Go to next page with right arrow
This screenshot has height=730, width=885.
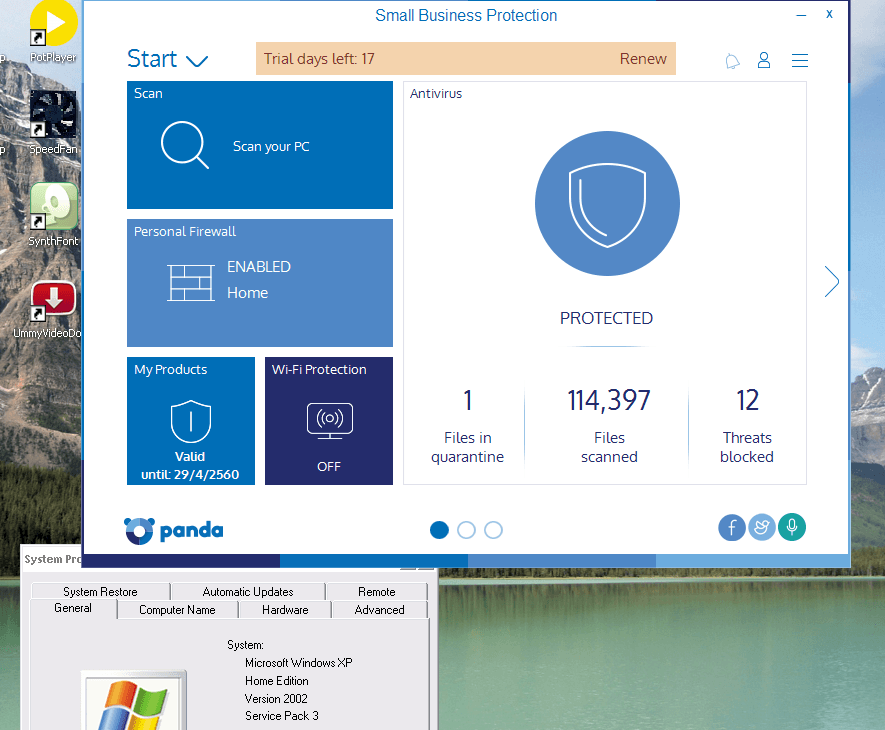click(x=831, y=281)
